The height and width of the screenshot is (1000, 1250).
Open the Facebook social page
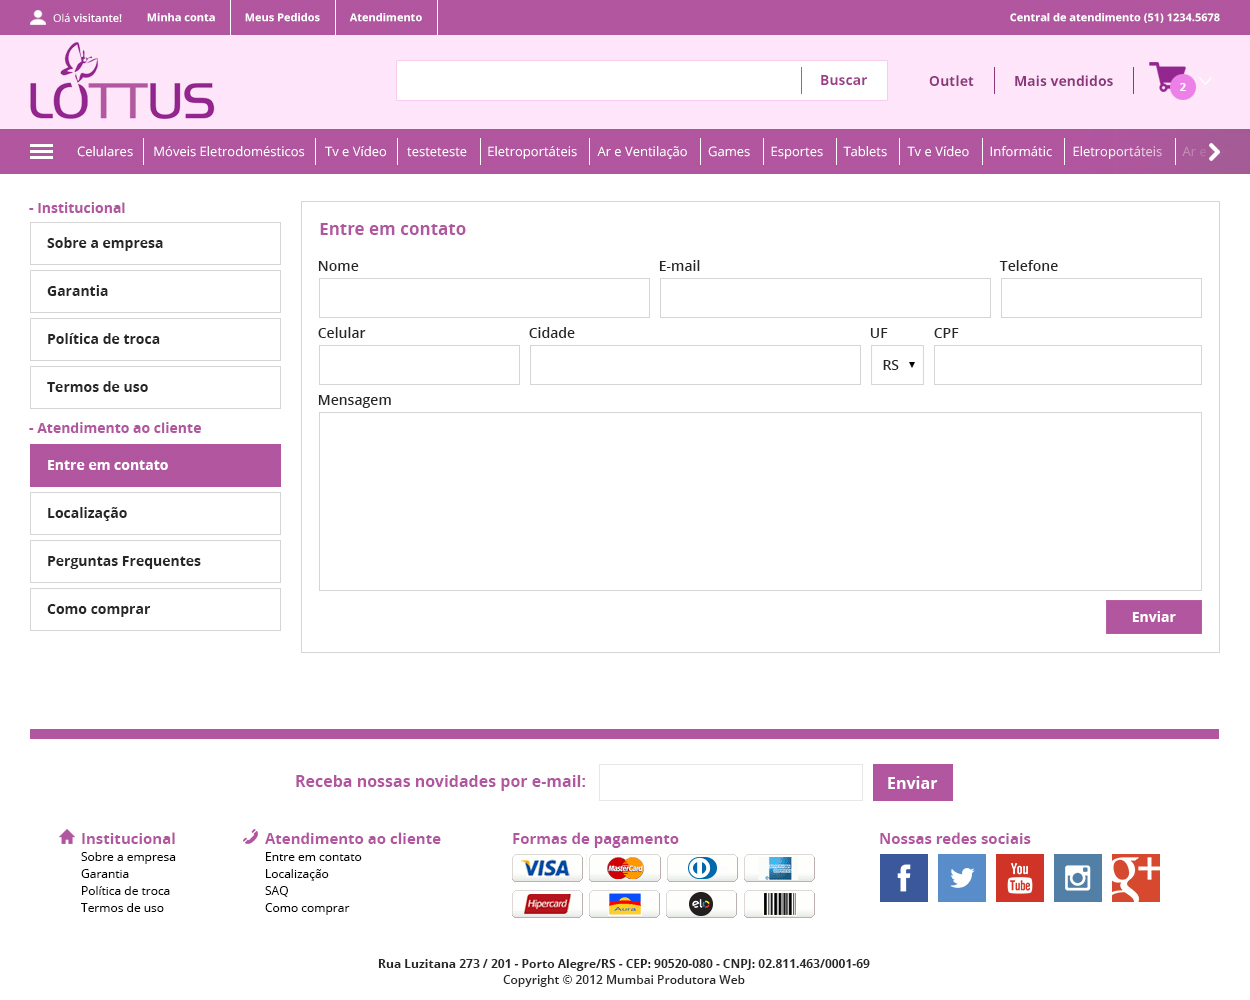point(903,878)
